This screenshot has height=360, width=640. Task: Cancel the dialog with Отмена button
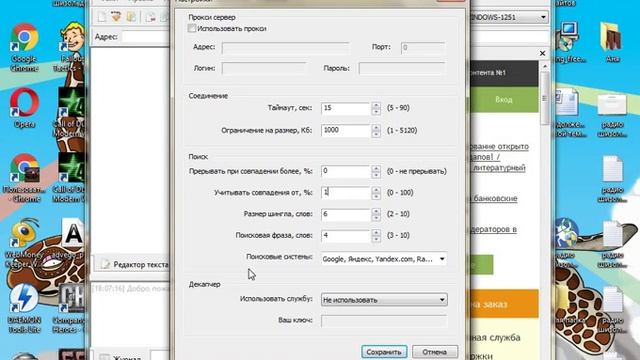point(435,352)
